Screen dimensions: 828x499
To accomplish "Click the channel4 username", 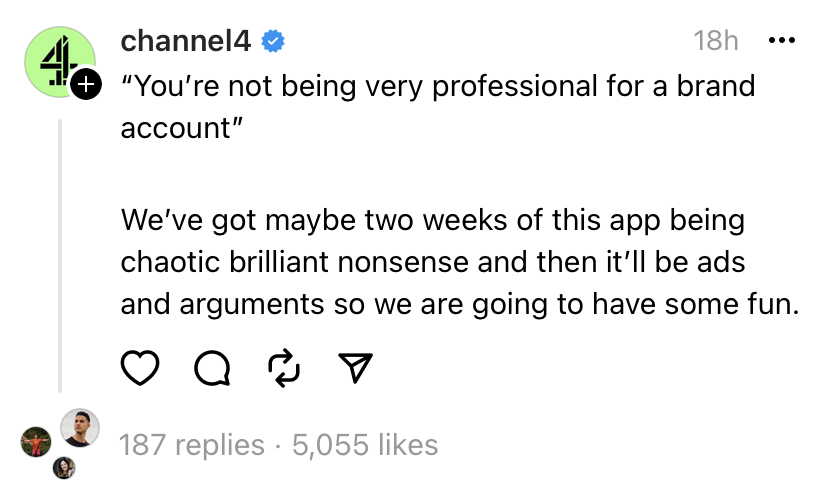I will 187,41.
